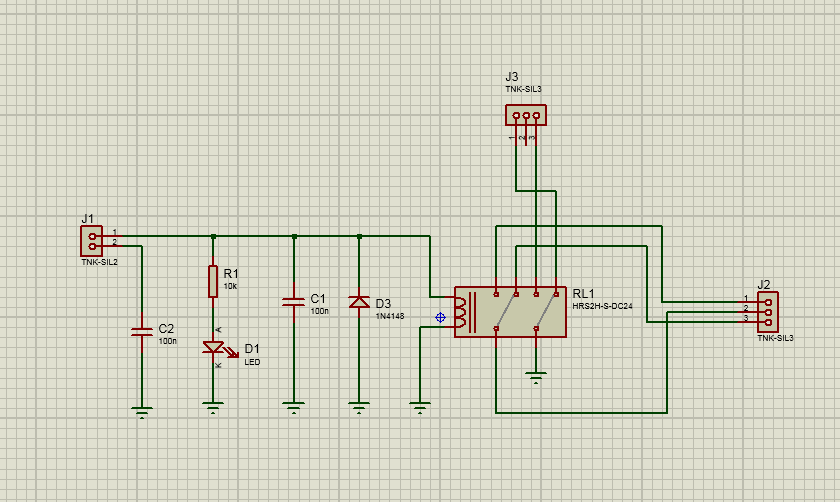Select the J2 TNK-SIL3 connector body

pyautogui.click(x=768, y=312)
